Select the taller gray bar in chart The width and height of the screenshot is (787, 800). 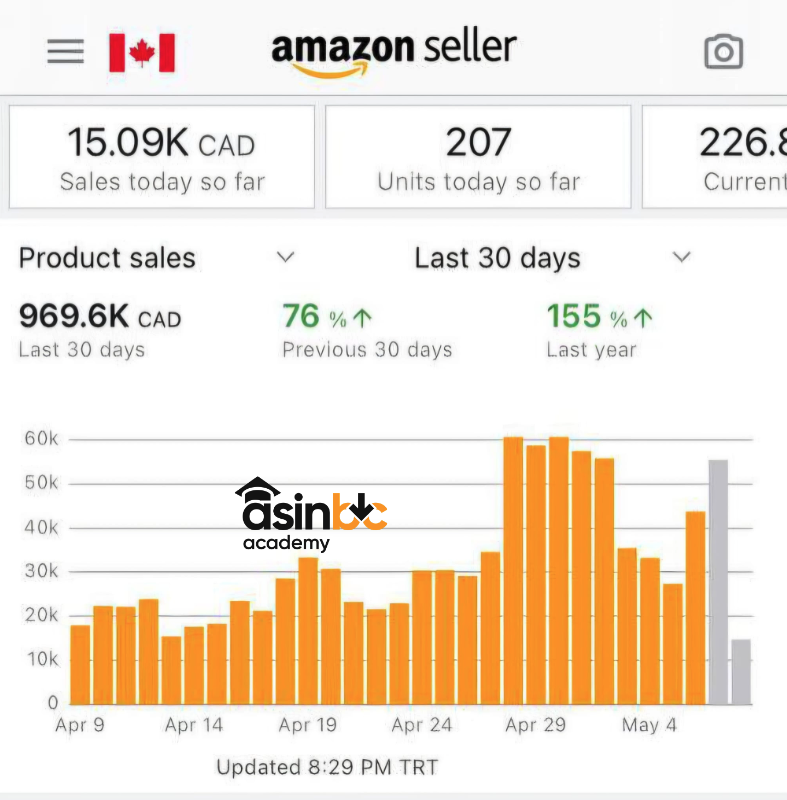tap(718, 581)
